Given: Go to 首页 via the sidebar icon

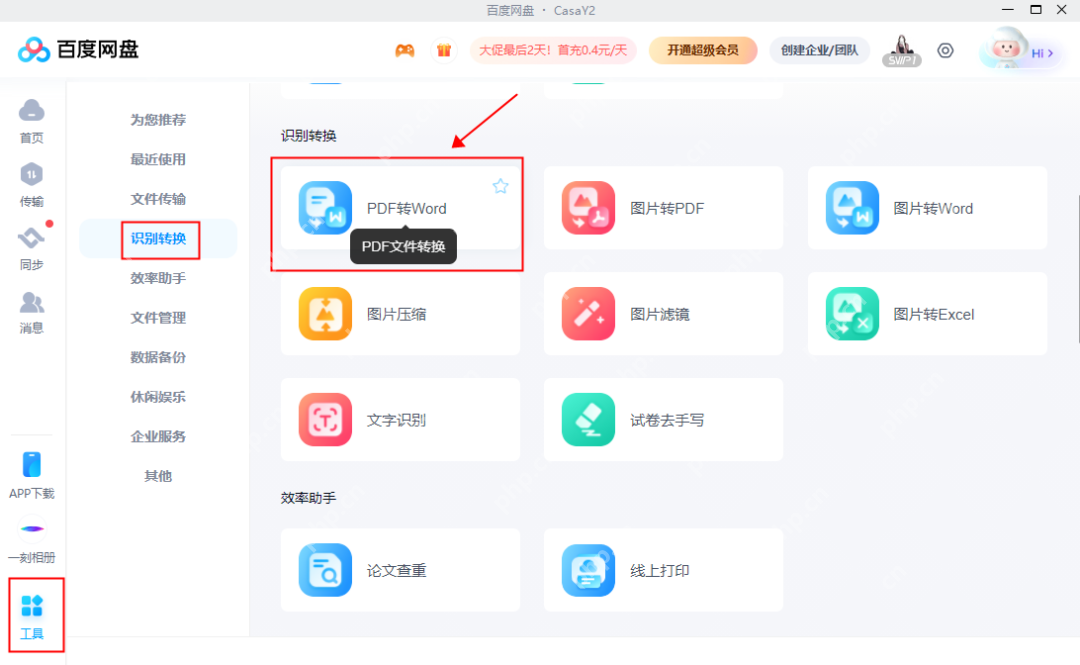Looking at the screenshot, I should [31, 120].
